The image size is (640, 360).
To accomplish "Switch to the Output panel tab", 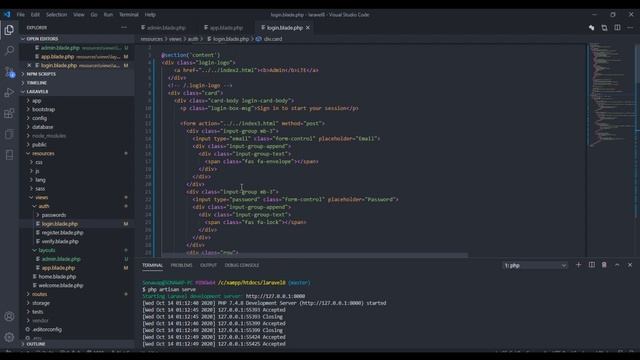I will coord(208,265).
